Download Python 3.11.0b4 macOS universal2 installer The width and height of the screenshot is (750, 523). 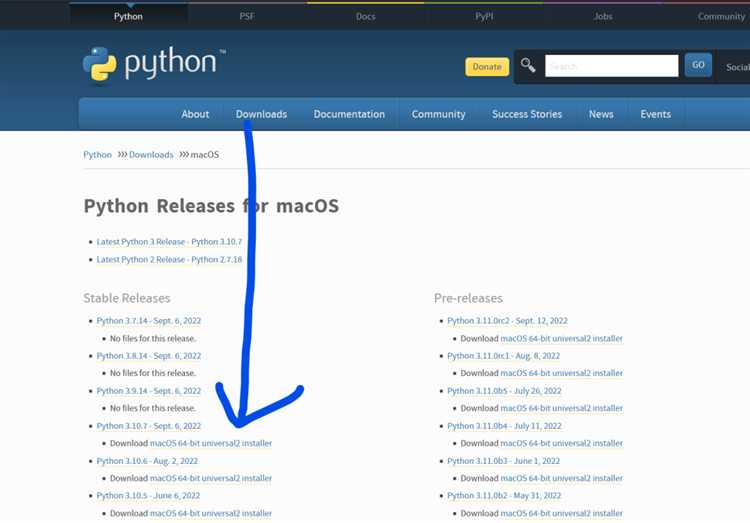click(562, 443)
